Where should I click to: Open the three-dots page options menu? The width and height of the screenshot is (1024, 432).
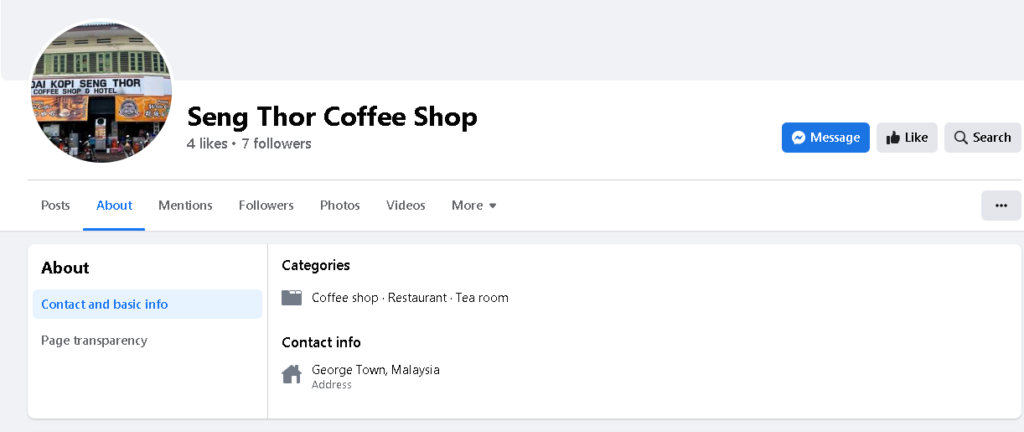click(1001, 206)
